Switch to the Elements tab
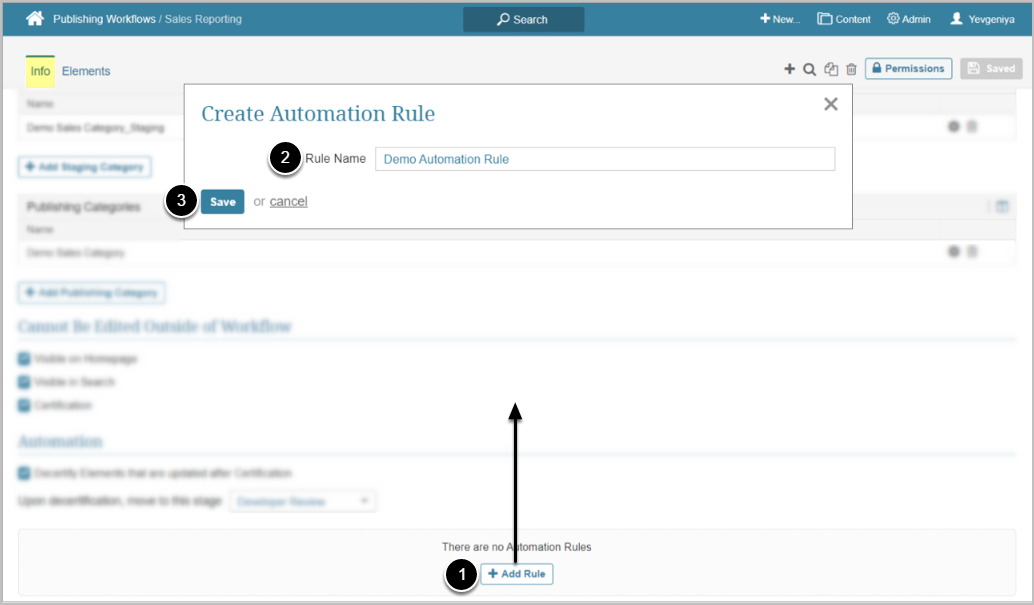The height and width of the screenshot is (605, 1034). [86, 71]
